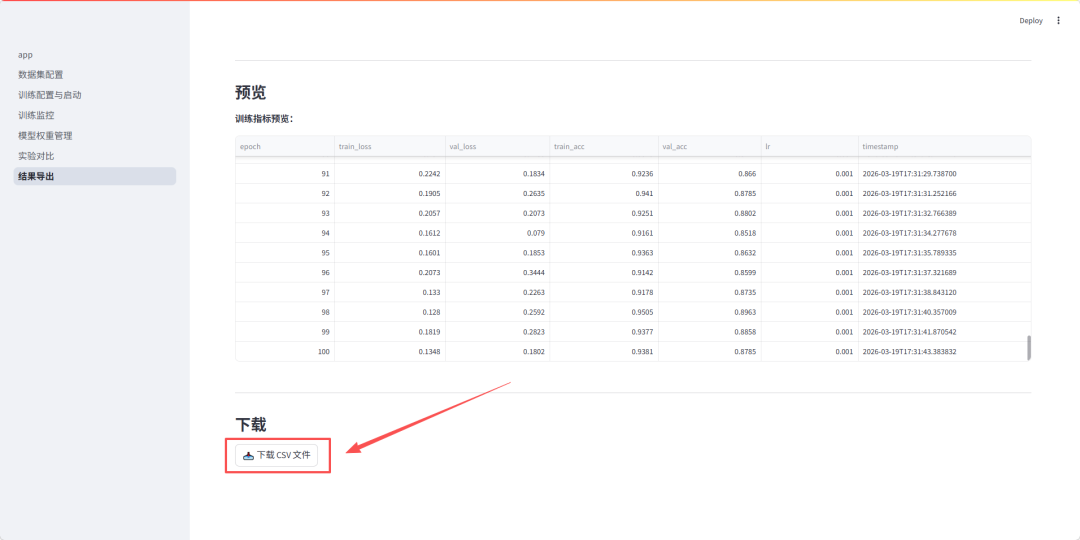
Task: Select the 结果导出 sidebar item
Action: point(36,176)
